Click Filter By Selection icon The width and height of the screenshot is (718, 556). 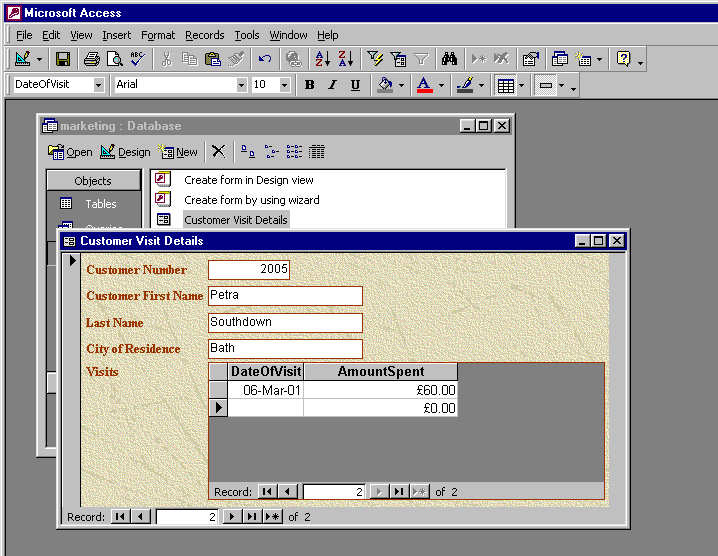click(375, 59)
